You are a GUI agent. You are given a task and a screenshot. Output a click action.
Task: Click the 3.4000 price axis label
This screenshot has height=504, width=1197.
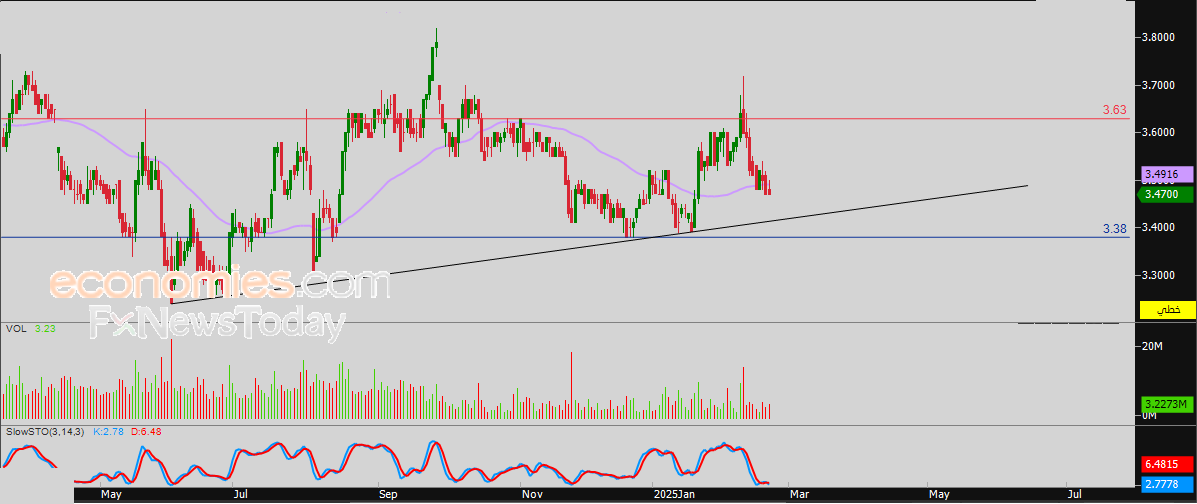pyautogui.click(x=1157, y=228)
